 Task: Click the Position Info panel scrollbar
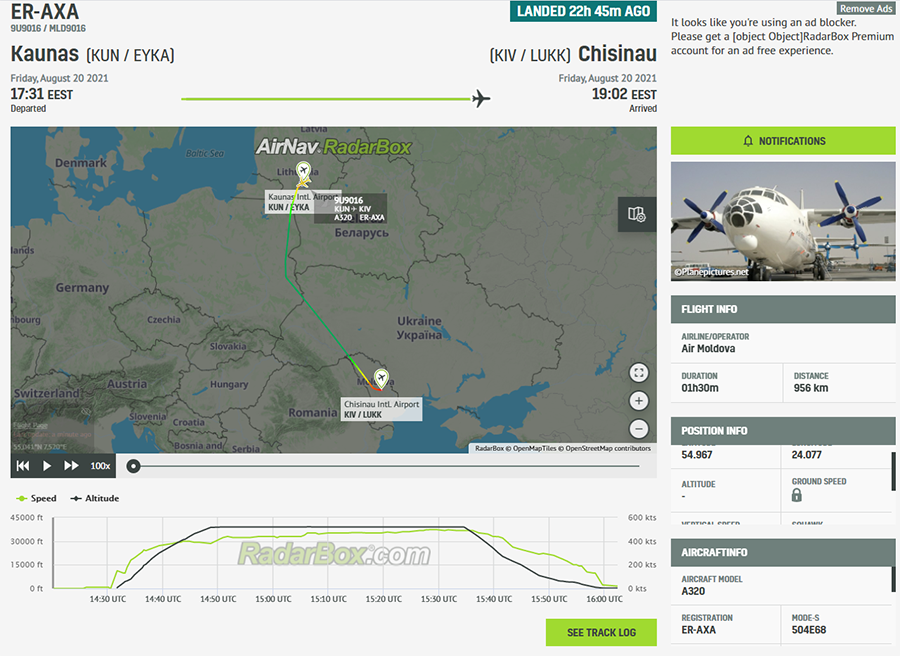pos(893,472)
